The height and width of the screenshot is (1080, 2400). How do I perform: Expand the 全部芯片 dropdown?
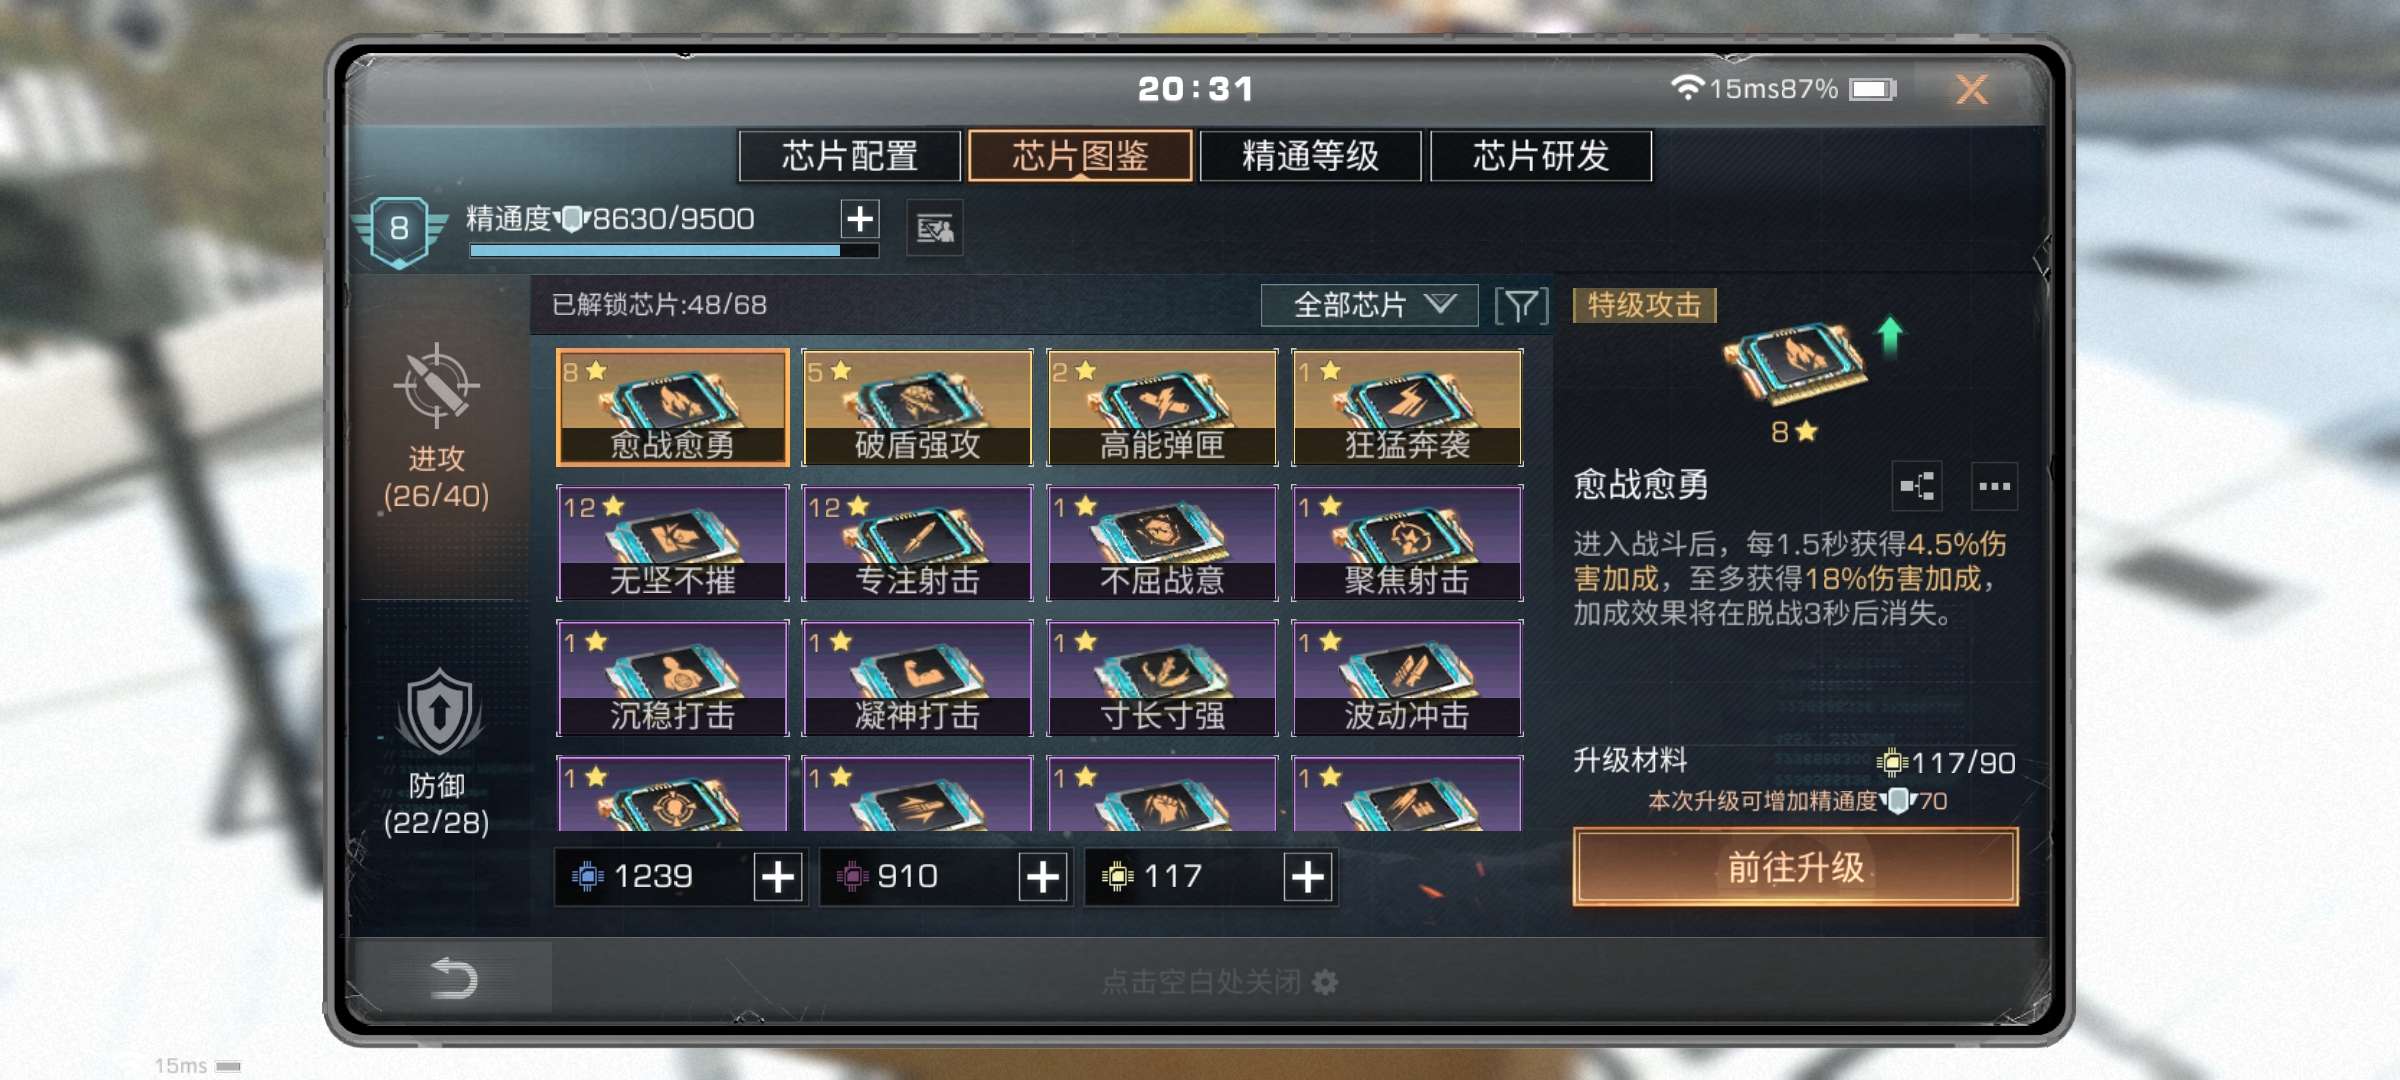1369,305
